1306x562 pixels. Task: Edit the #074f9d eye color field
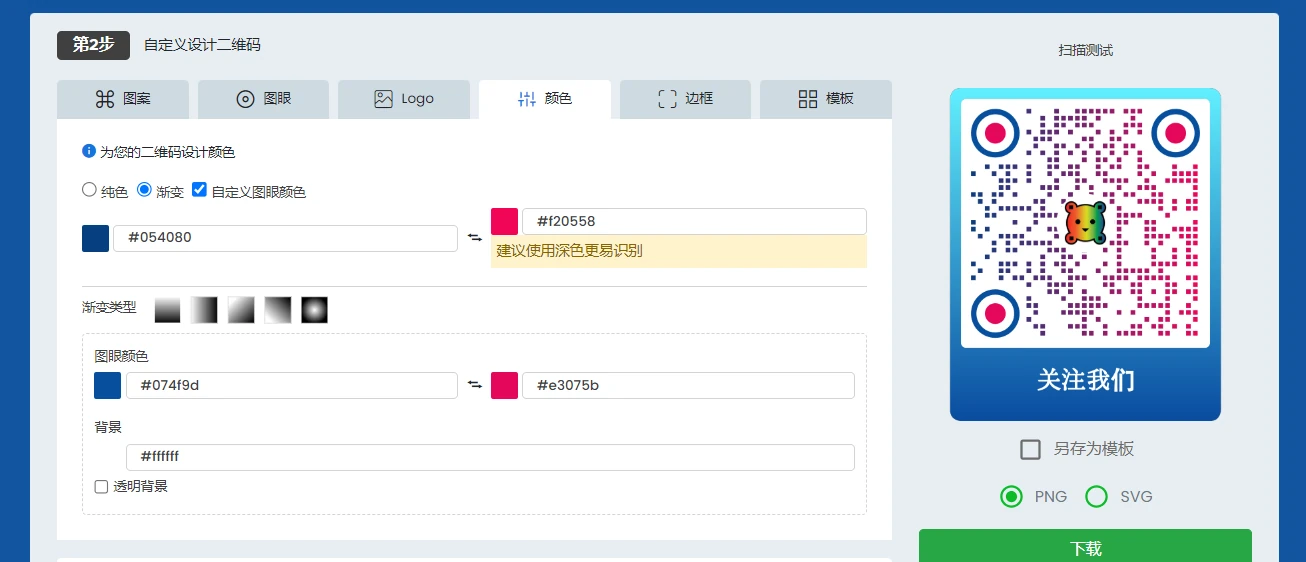(292, 385)
